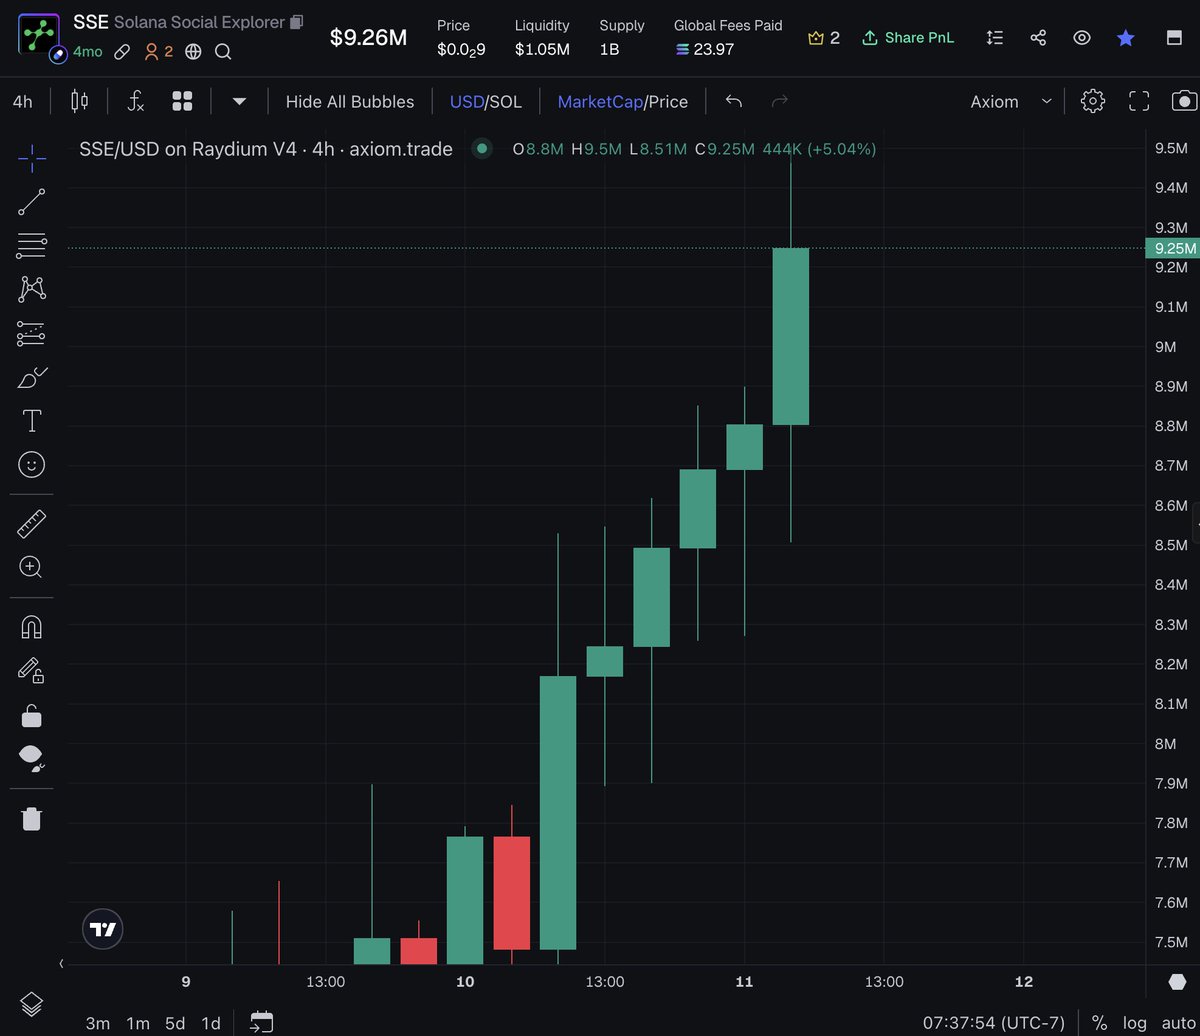Viewport: 1200px width, 1036px height.
Task: Select the 3m date range
Action: (98, 1023)
